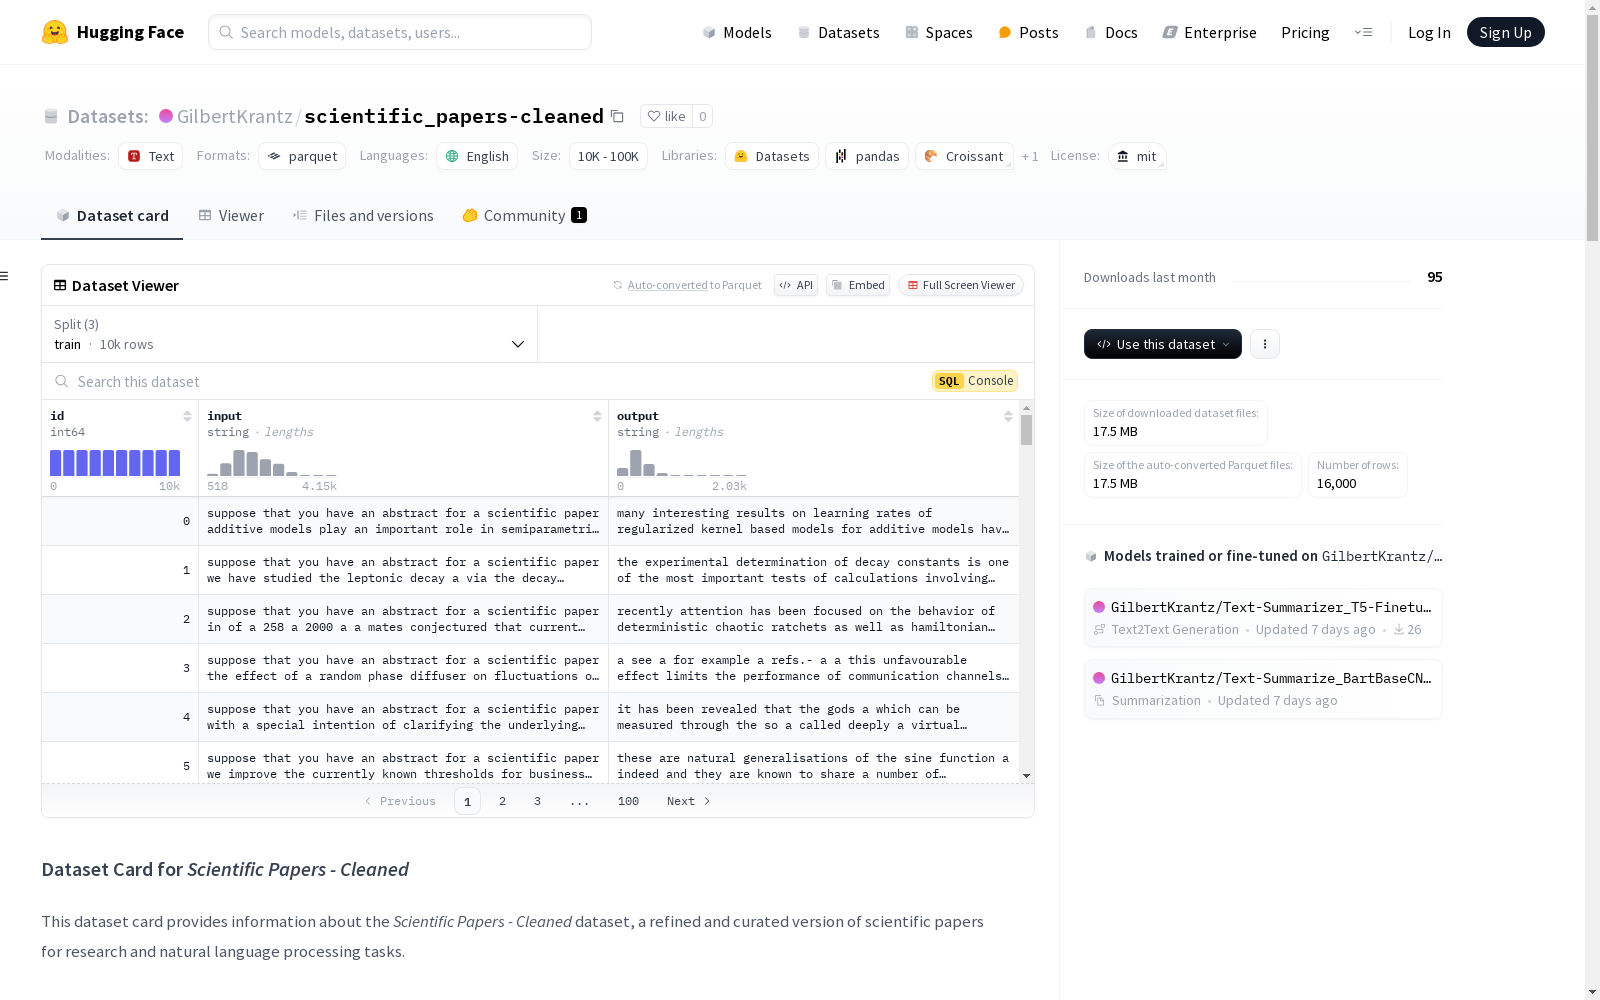Go to Datasets in top navigation
Viewport: 1600px width, 1000px height.
(838, 33)
